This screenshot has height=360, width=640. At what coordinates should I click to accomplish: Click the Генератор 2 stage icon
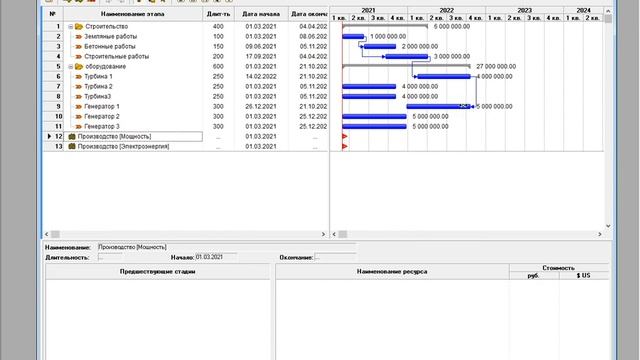(x=78, y=116)
